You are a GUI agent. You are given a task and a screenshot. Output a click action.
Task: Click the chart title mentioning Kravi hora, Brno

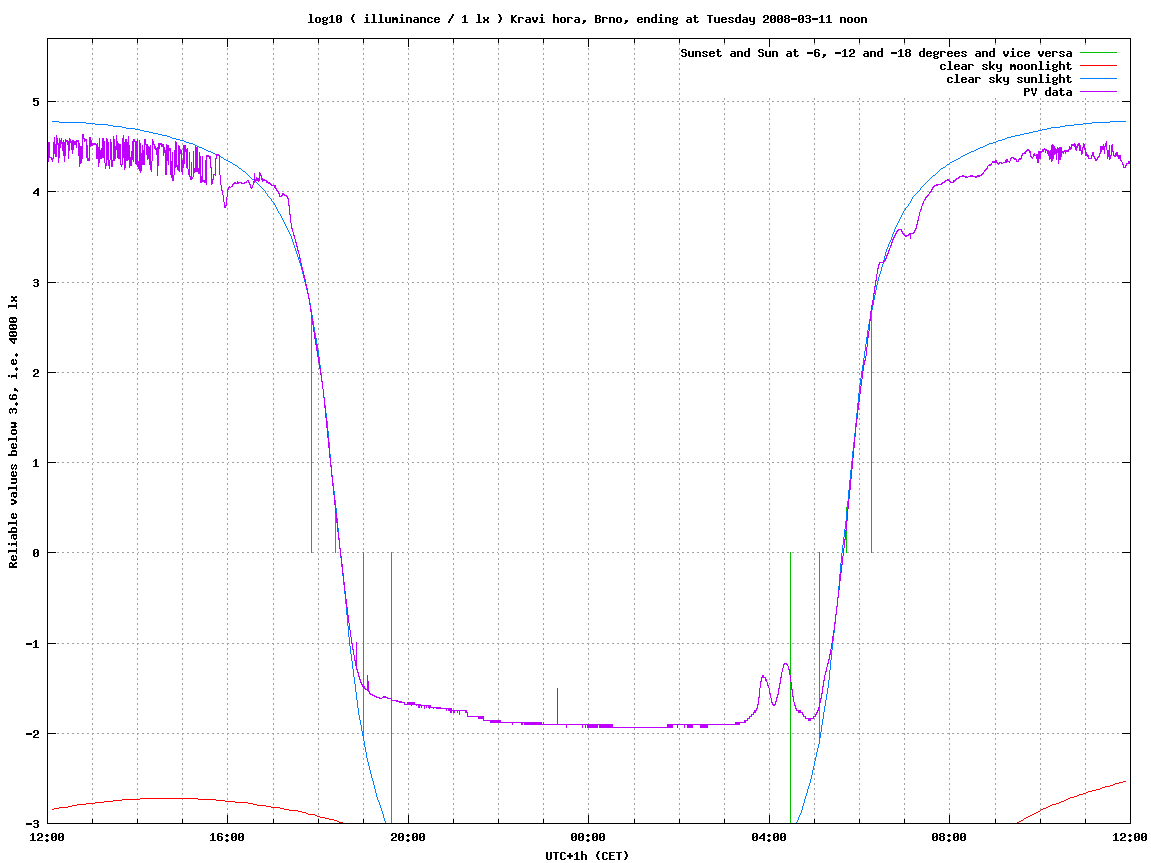[587, 19]
